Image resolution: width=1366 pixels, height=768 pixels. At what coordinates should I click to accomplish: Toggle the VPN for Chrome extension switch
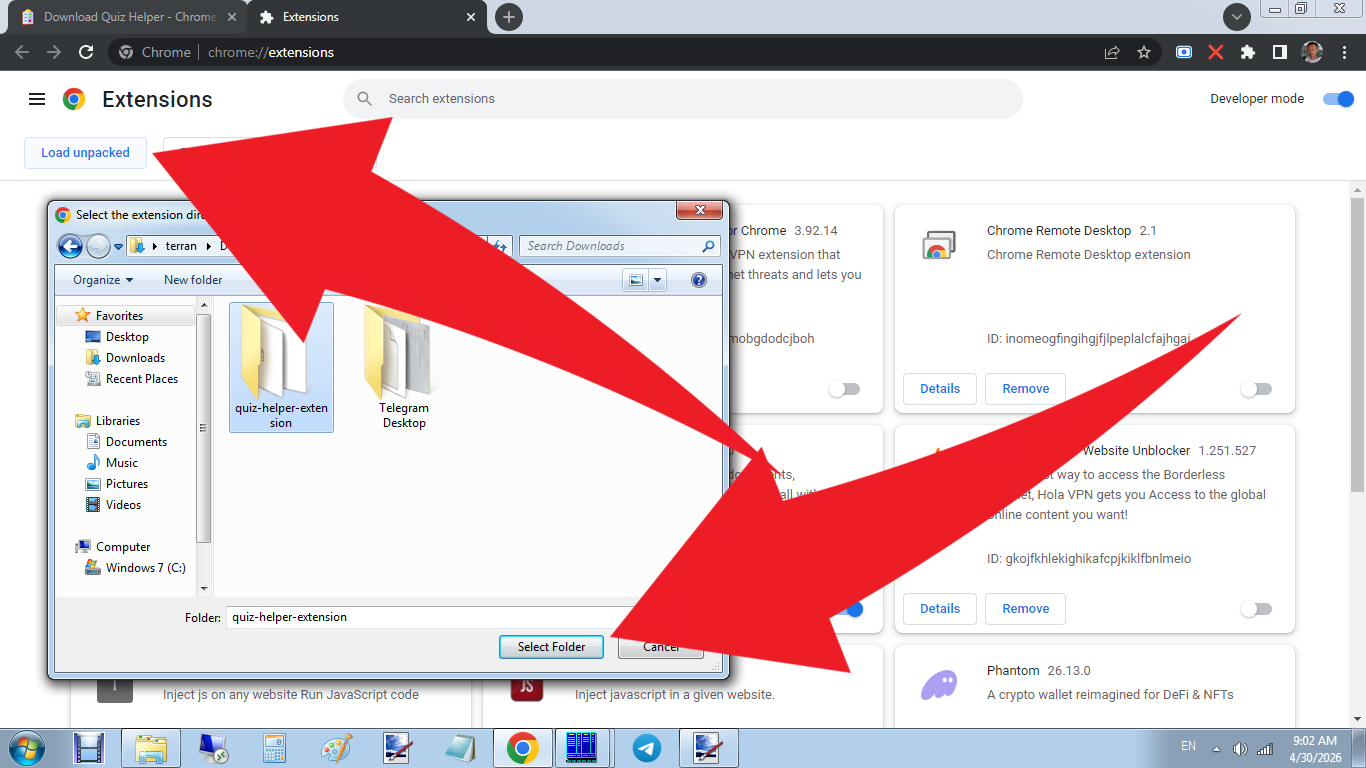click(x=844, y=389)
